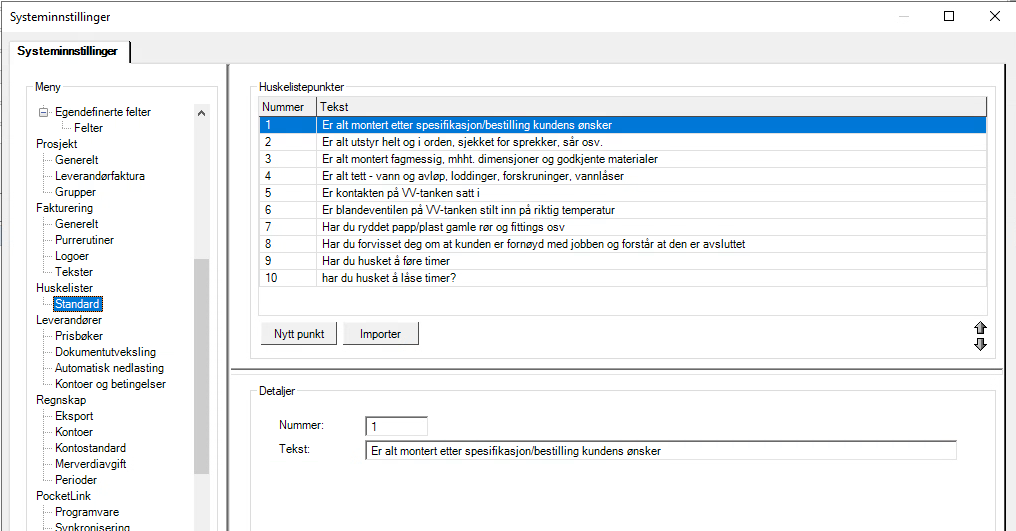This screenshot has height=531, width=1016.
Task: Select row 'Er alt montert fagmessig'
Action: [623, 159]
